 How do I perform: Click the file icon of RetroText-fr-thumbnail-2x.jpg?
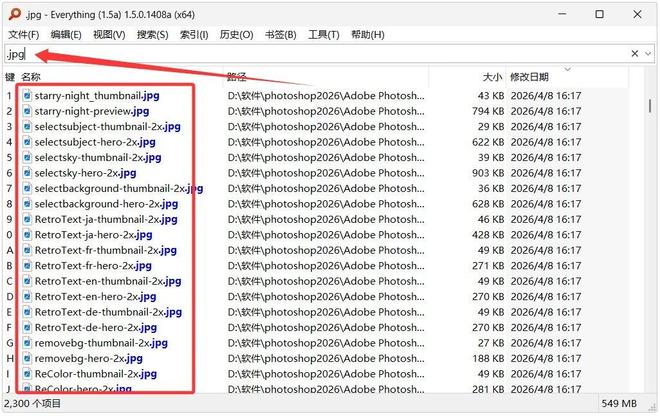[x=27, y=250]
